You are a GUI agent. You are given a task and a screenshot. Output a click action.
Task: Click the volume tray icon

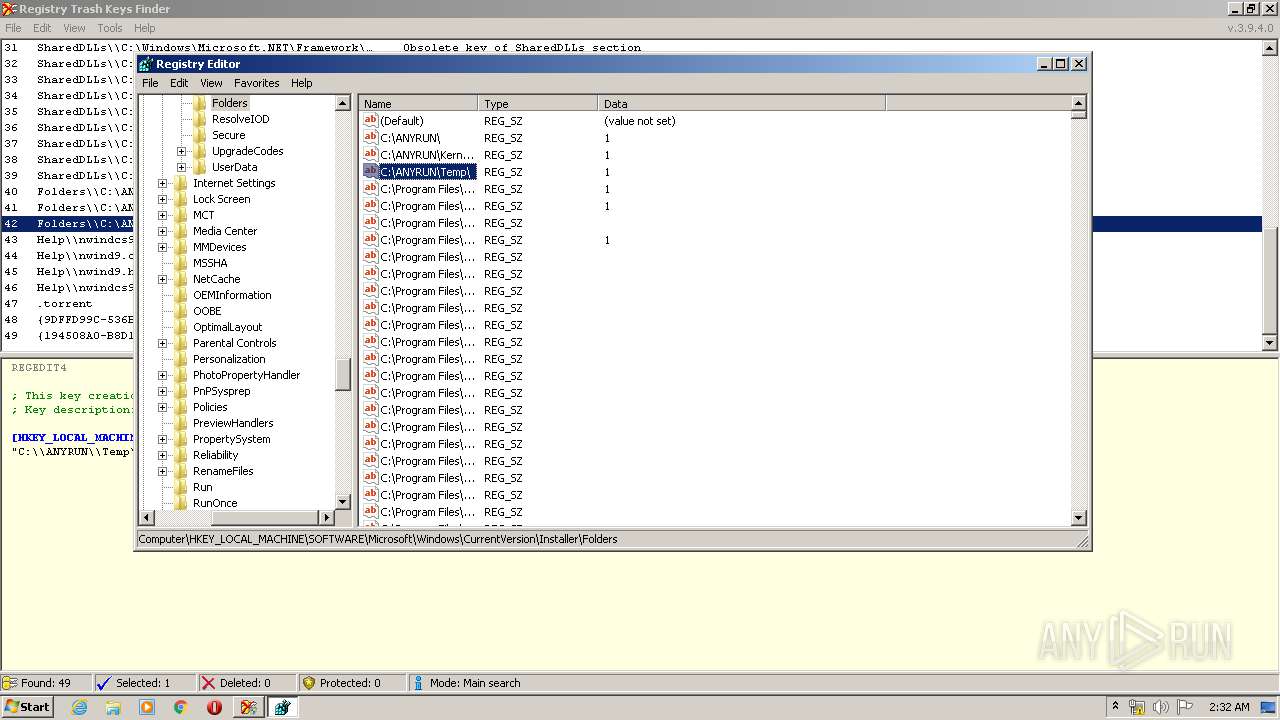(1161, 707)
